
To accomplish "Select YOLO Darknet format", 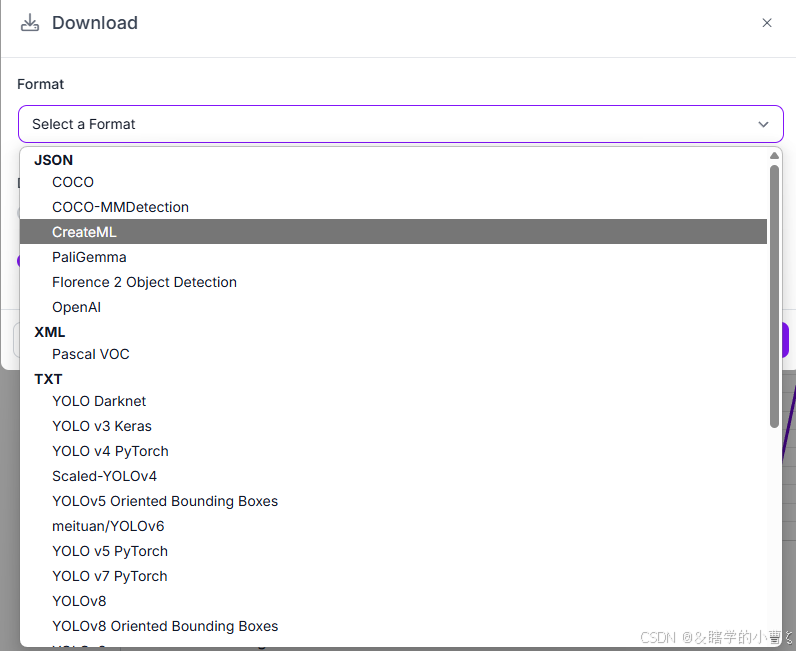I will [393, 401].
